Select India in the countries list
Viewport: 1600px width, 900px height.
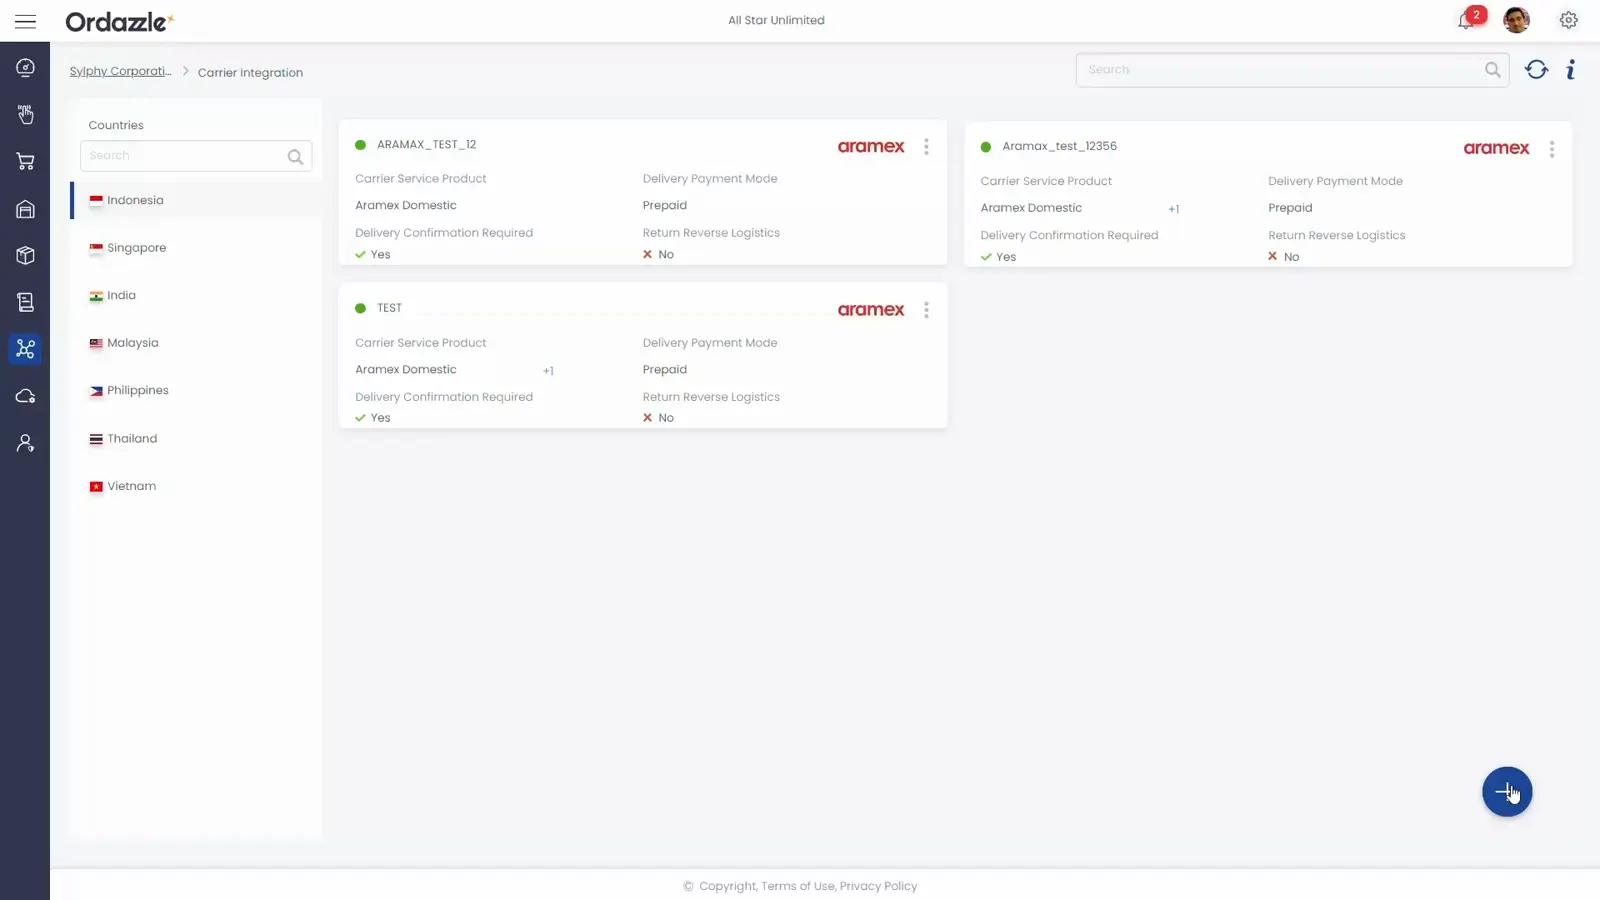[x=196, y=295]
